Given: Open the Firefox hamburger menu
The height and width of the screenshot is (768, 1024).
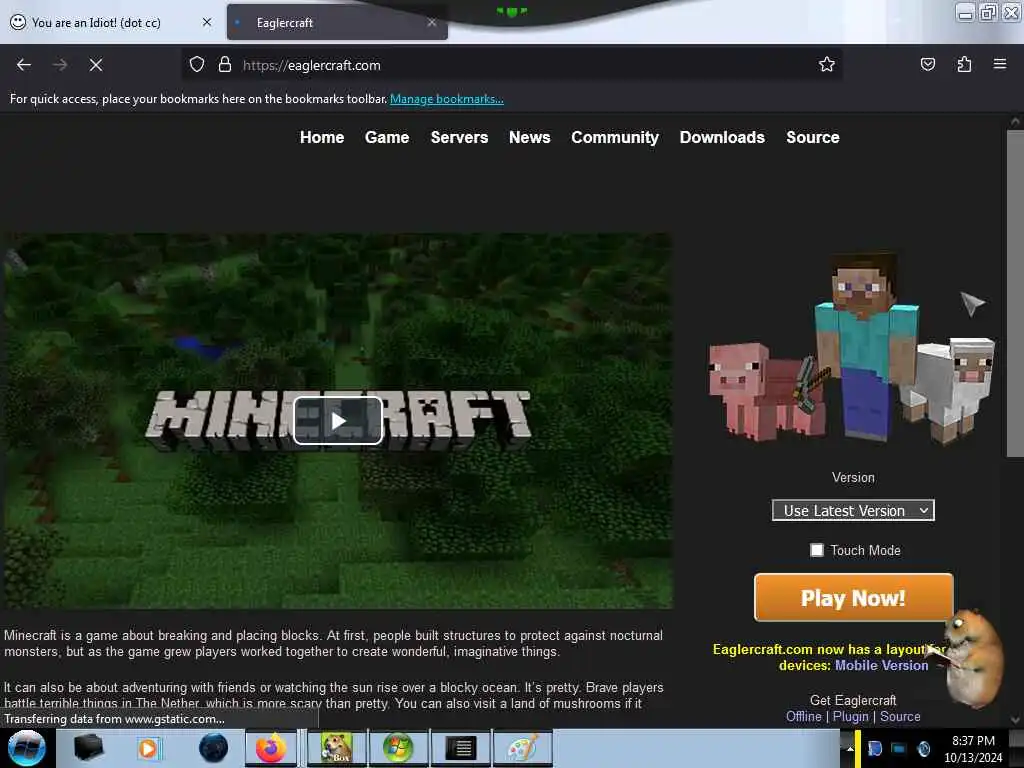Looking at the screenshot, I should coord(1000,64).
